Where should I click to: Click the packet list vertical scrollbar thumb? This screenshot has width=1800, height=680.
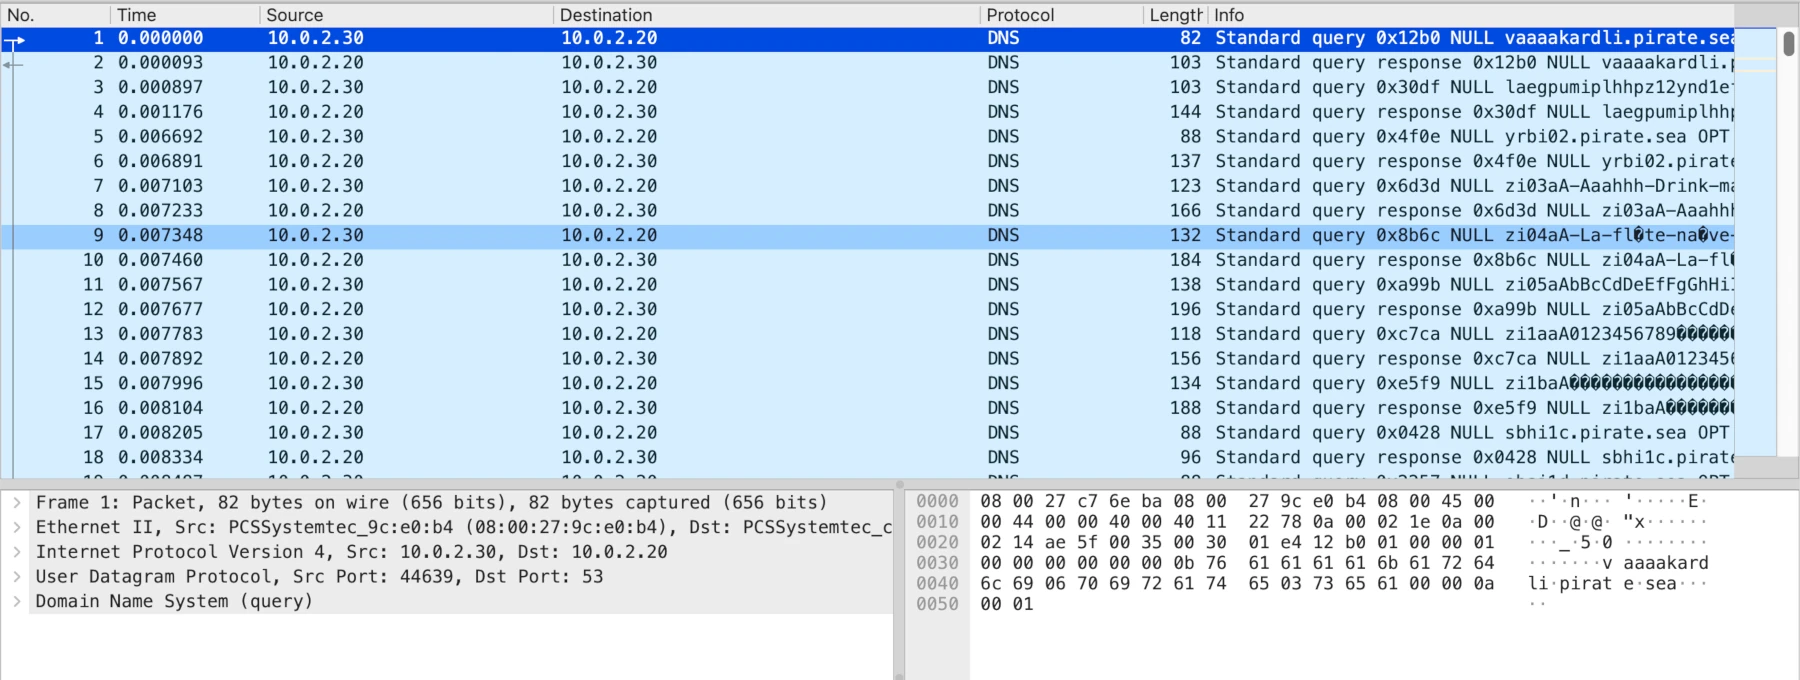coord(1789,44)
